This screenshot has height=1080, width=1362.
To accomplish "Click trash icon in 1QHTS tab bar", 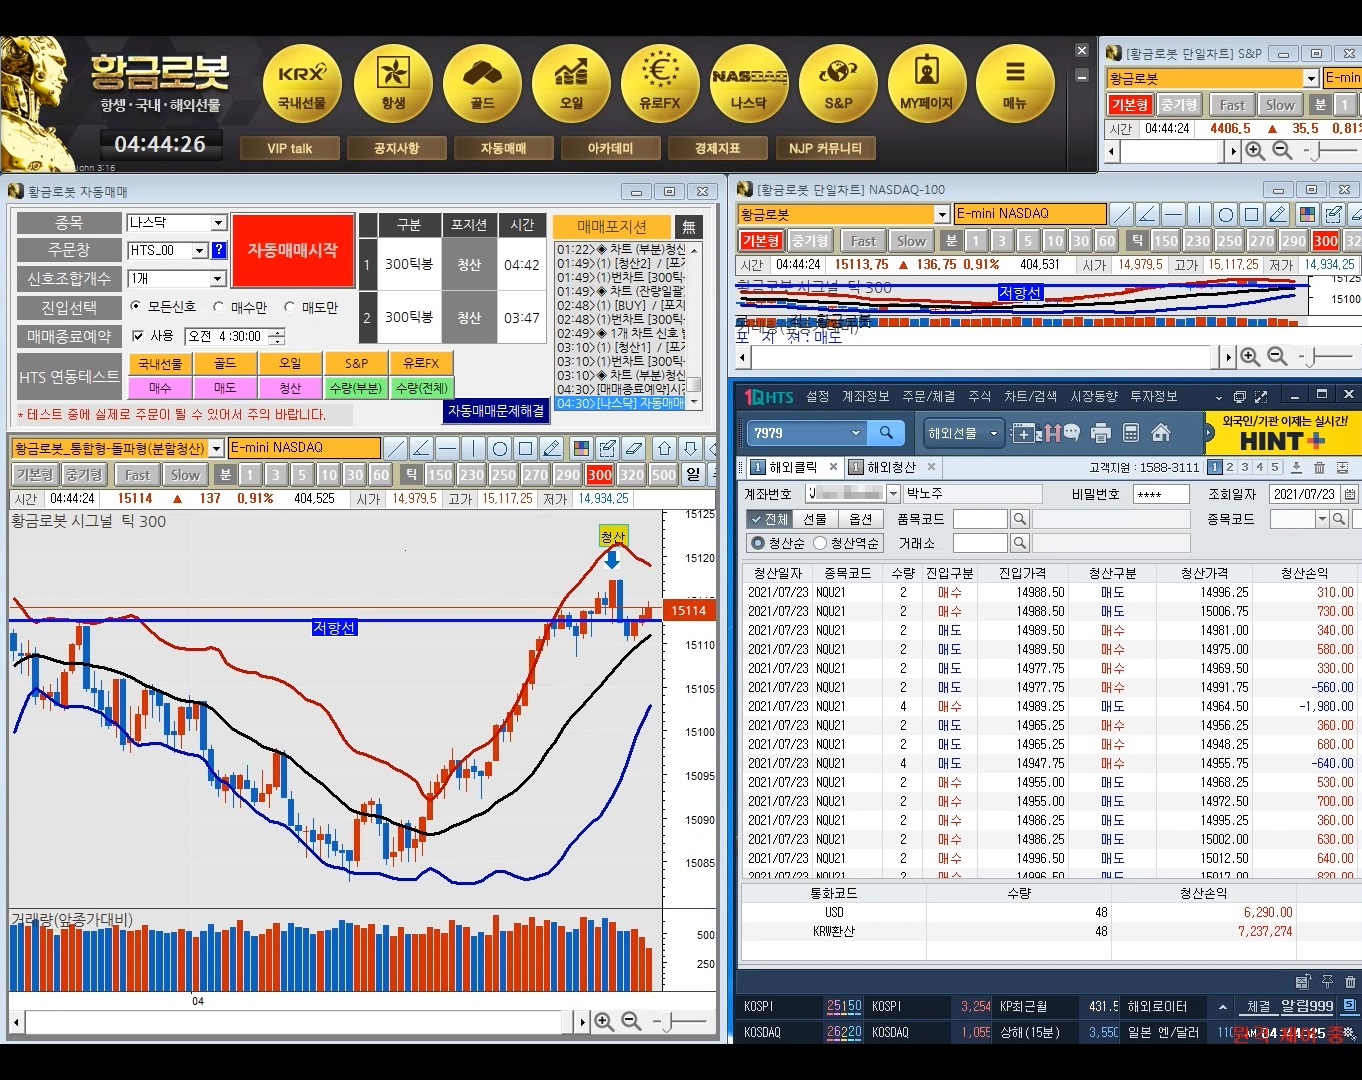I will 1319,467.
